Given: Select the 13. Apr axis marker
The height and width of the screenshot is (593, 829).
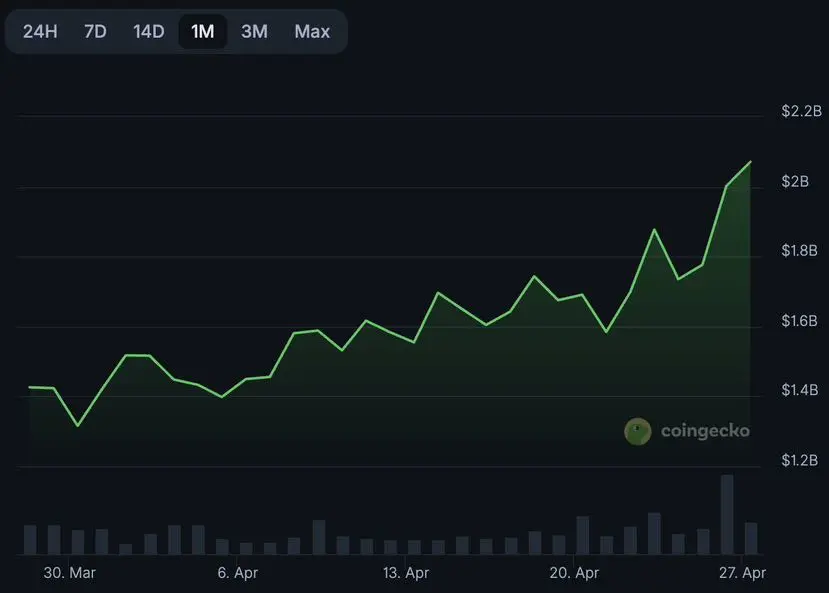Looking at the screenshot, I should click(x=406, y=574).
